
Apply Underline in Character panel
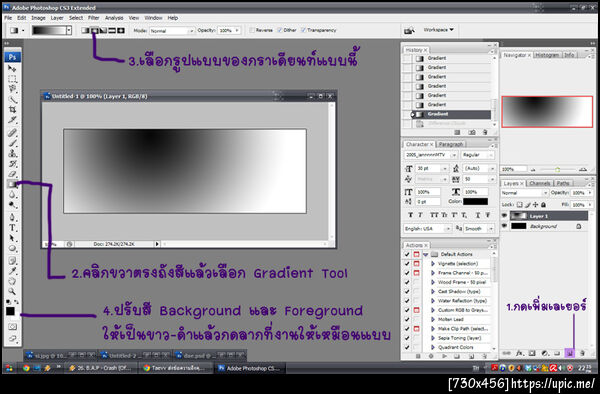tap(478, 215)
